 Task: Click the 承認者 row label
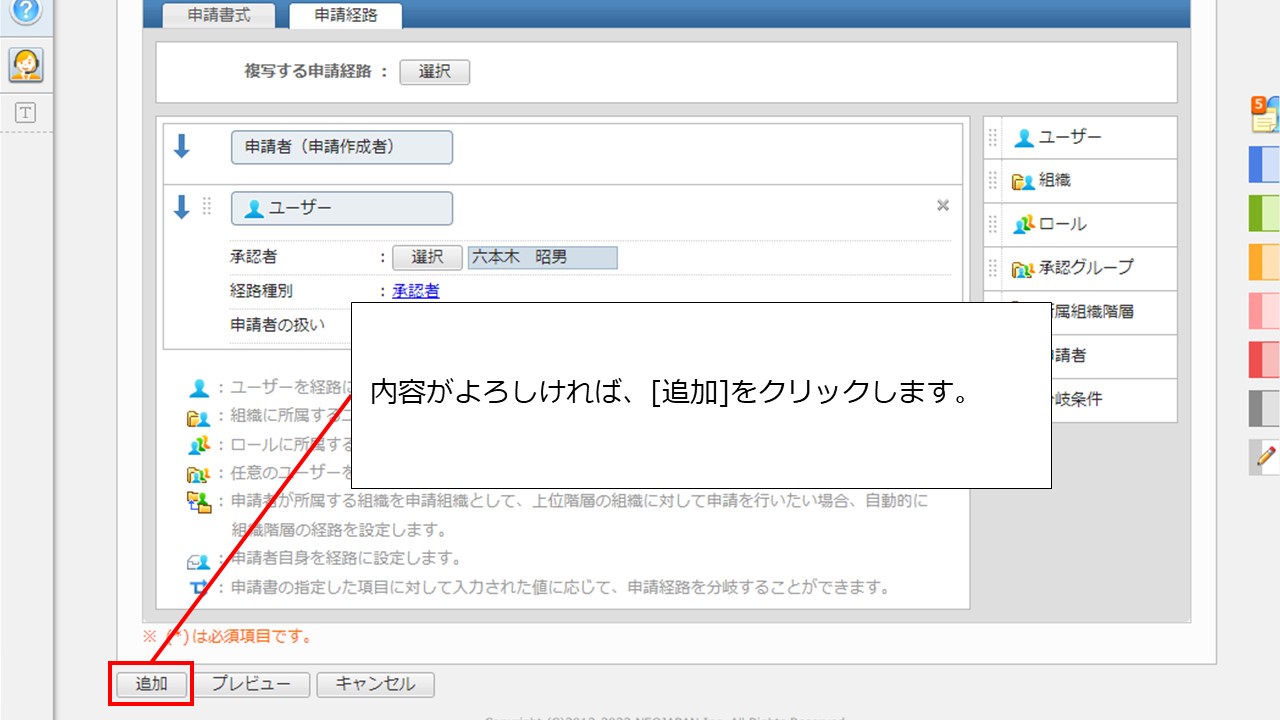253,257
